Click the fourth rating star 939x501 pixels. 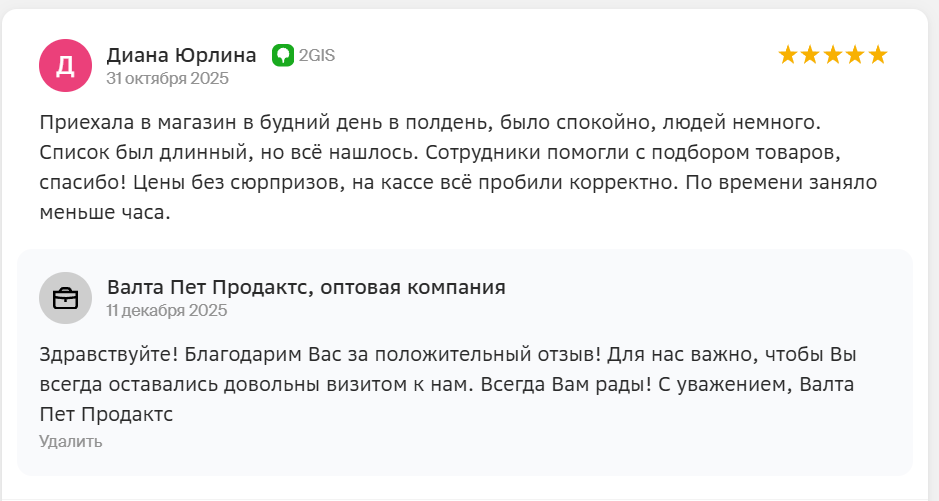[856, 55]
